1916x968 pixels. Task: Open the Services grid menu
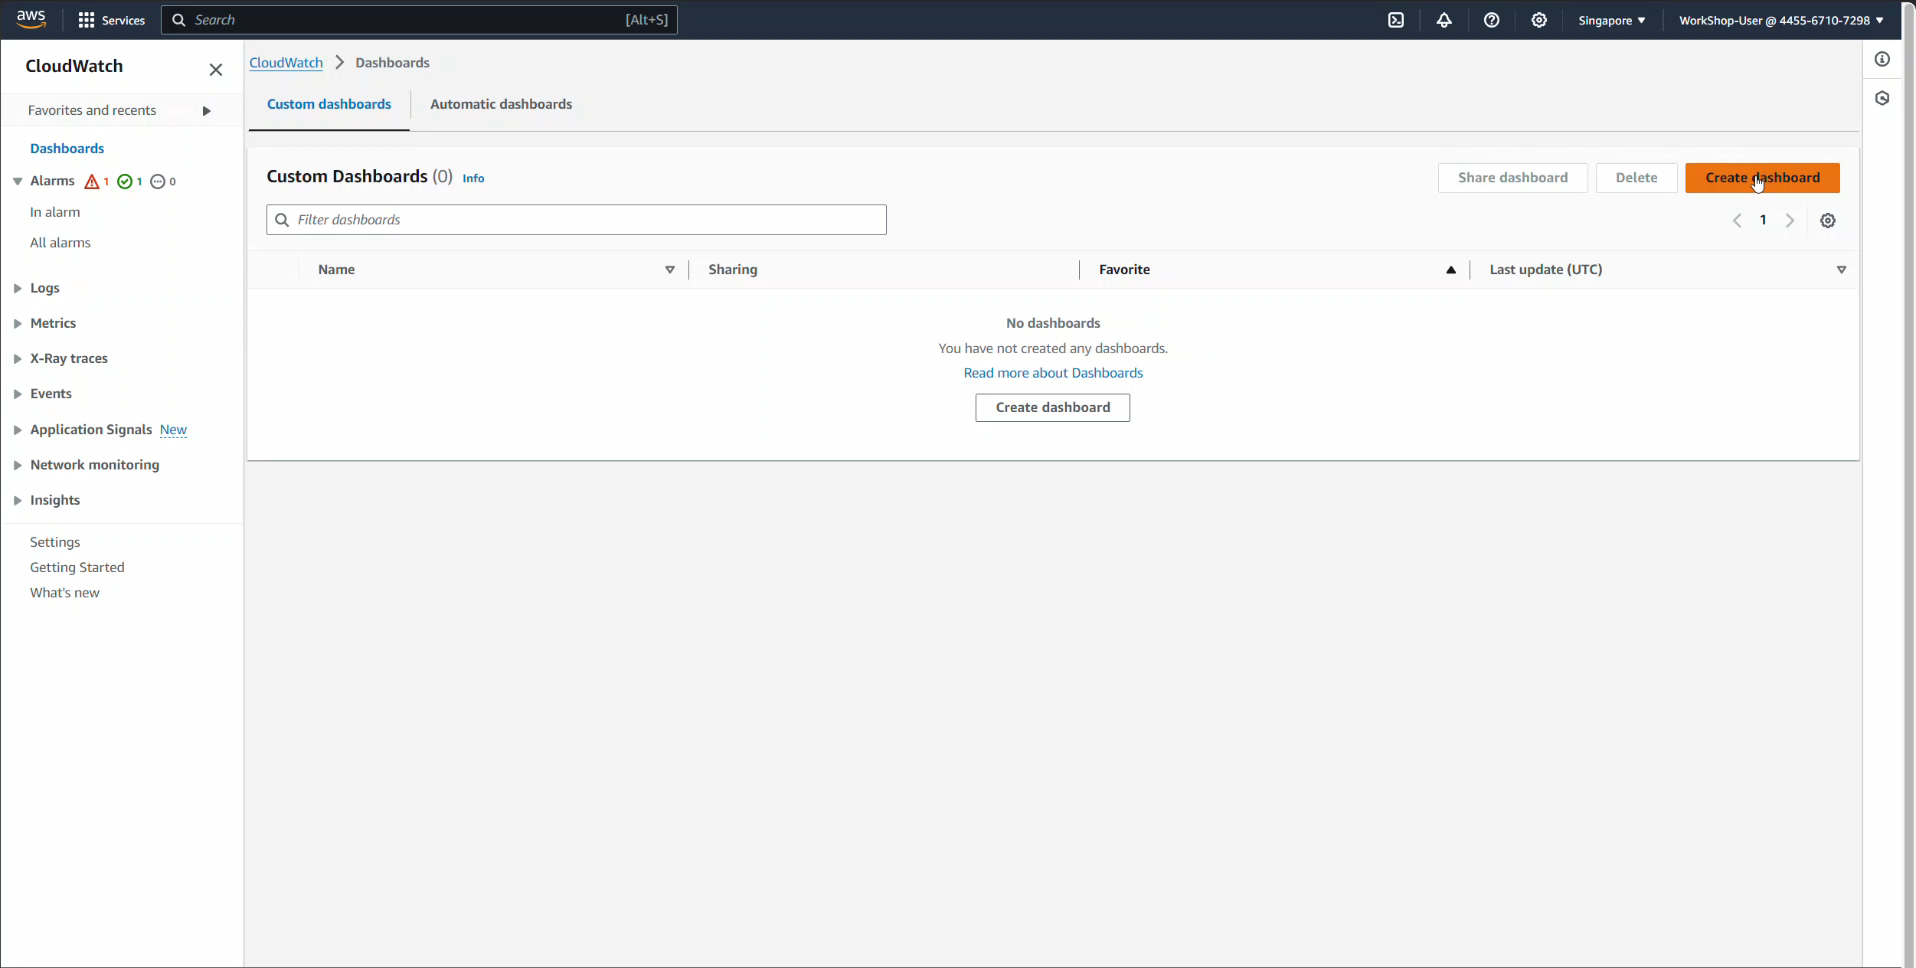click(112, 20)
